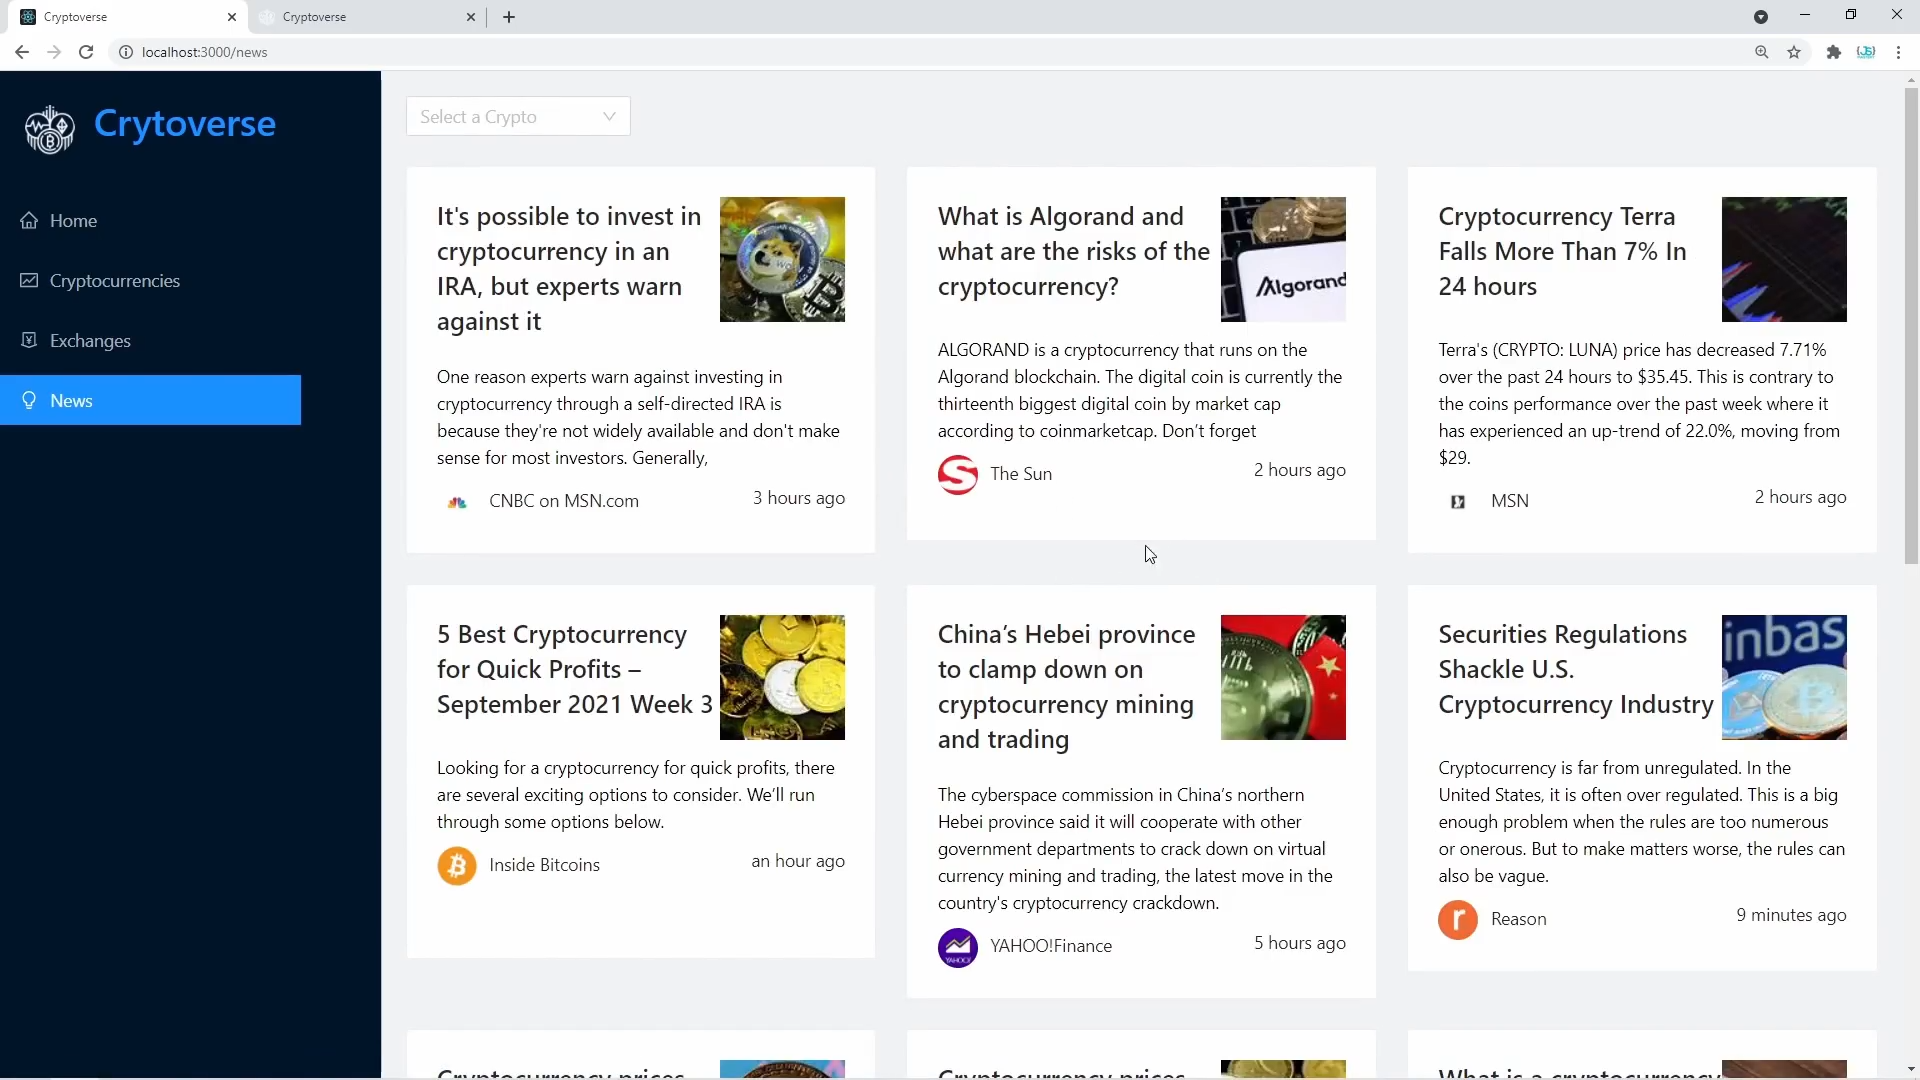1920x1080 pixels.
Task: Open the browser extensions puzzle menu
Action: (x=1833, y=52)
